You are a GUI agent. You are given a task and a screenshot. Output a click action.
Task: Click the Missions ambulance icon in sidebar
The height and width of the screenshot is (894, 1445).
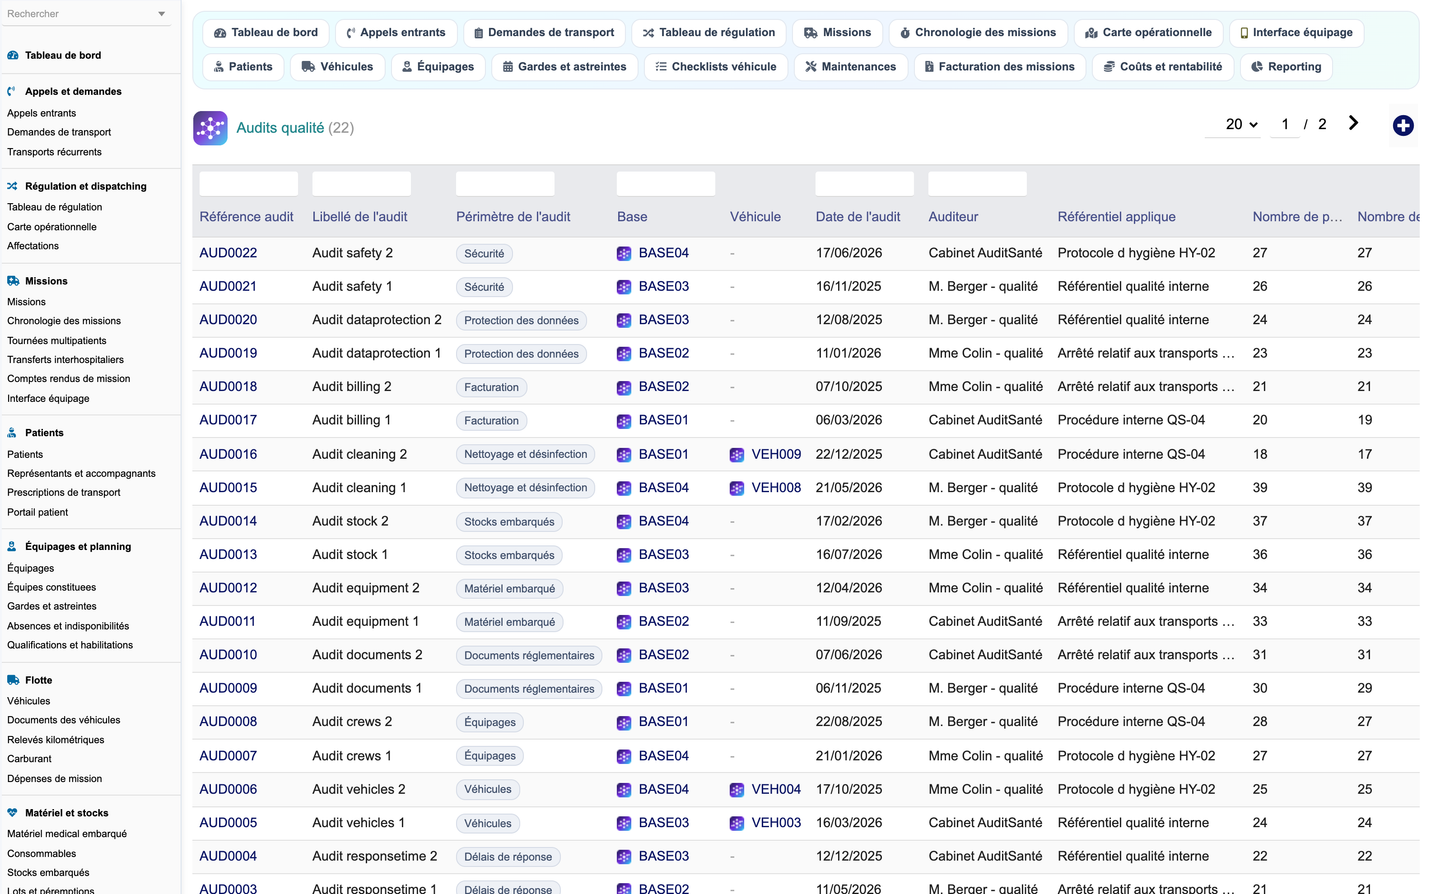[x=12, y=281]
